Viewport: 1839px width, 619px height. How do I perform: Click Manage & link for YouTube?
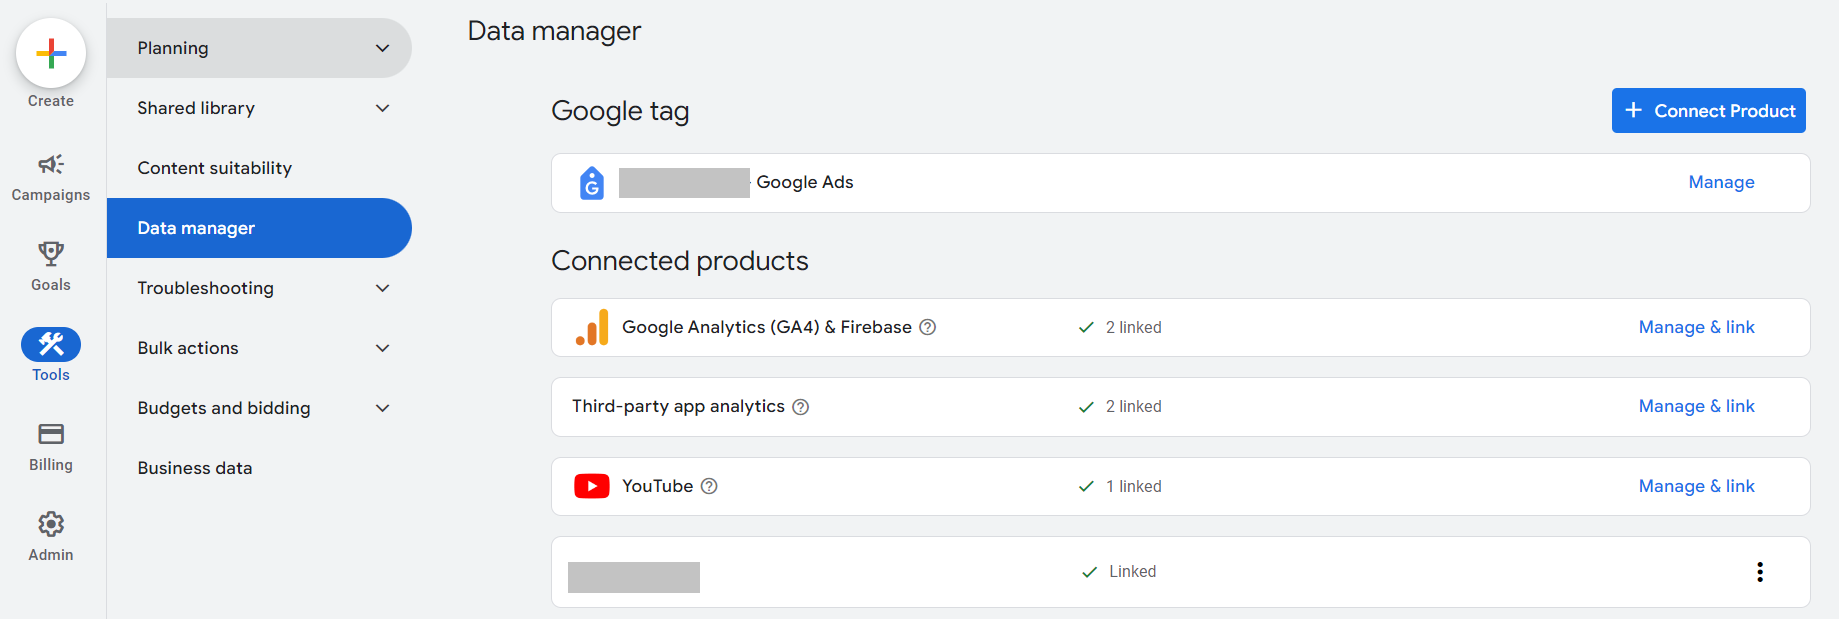point(1696,486)
